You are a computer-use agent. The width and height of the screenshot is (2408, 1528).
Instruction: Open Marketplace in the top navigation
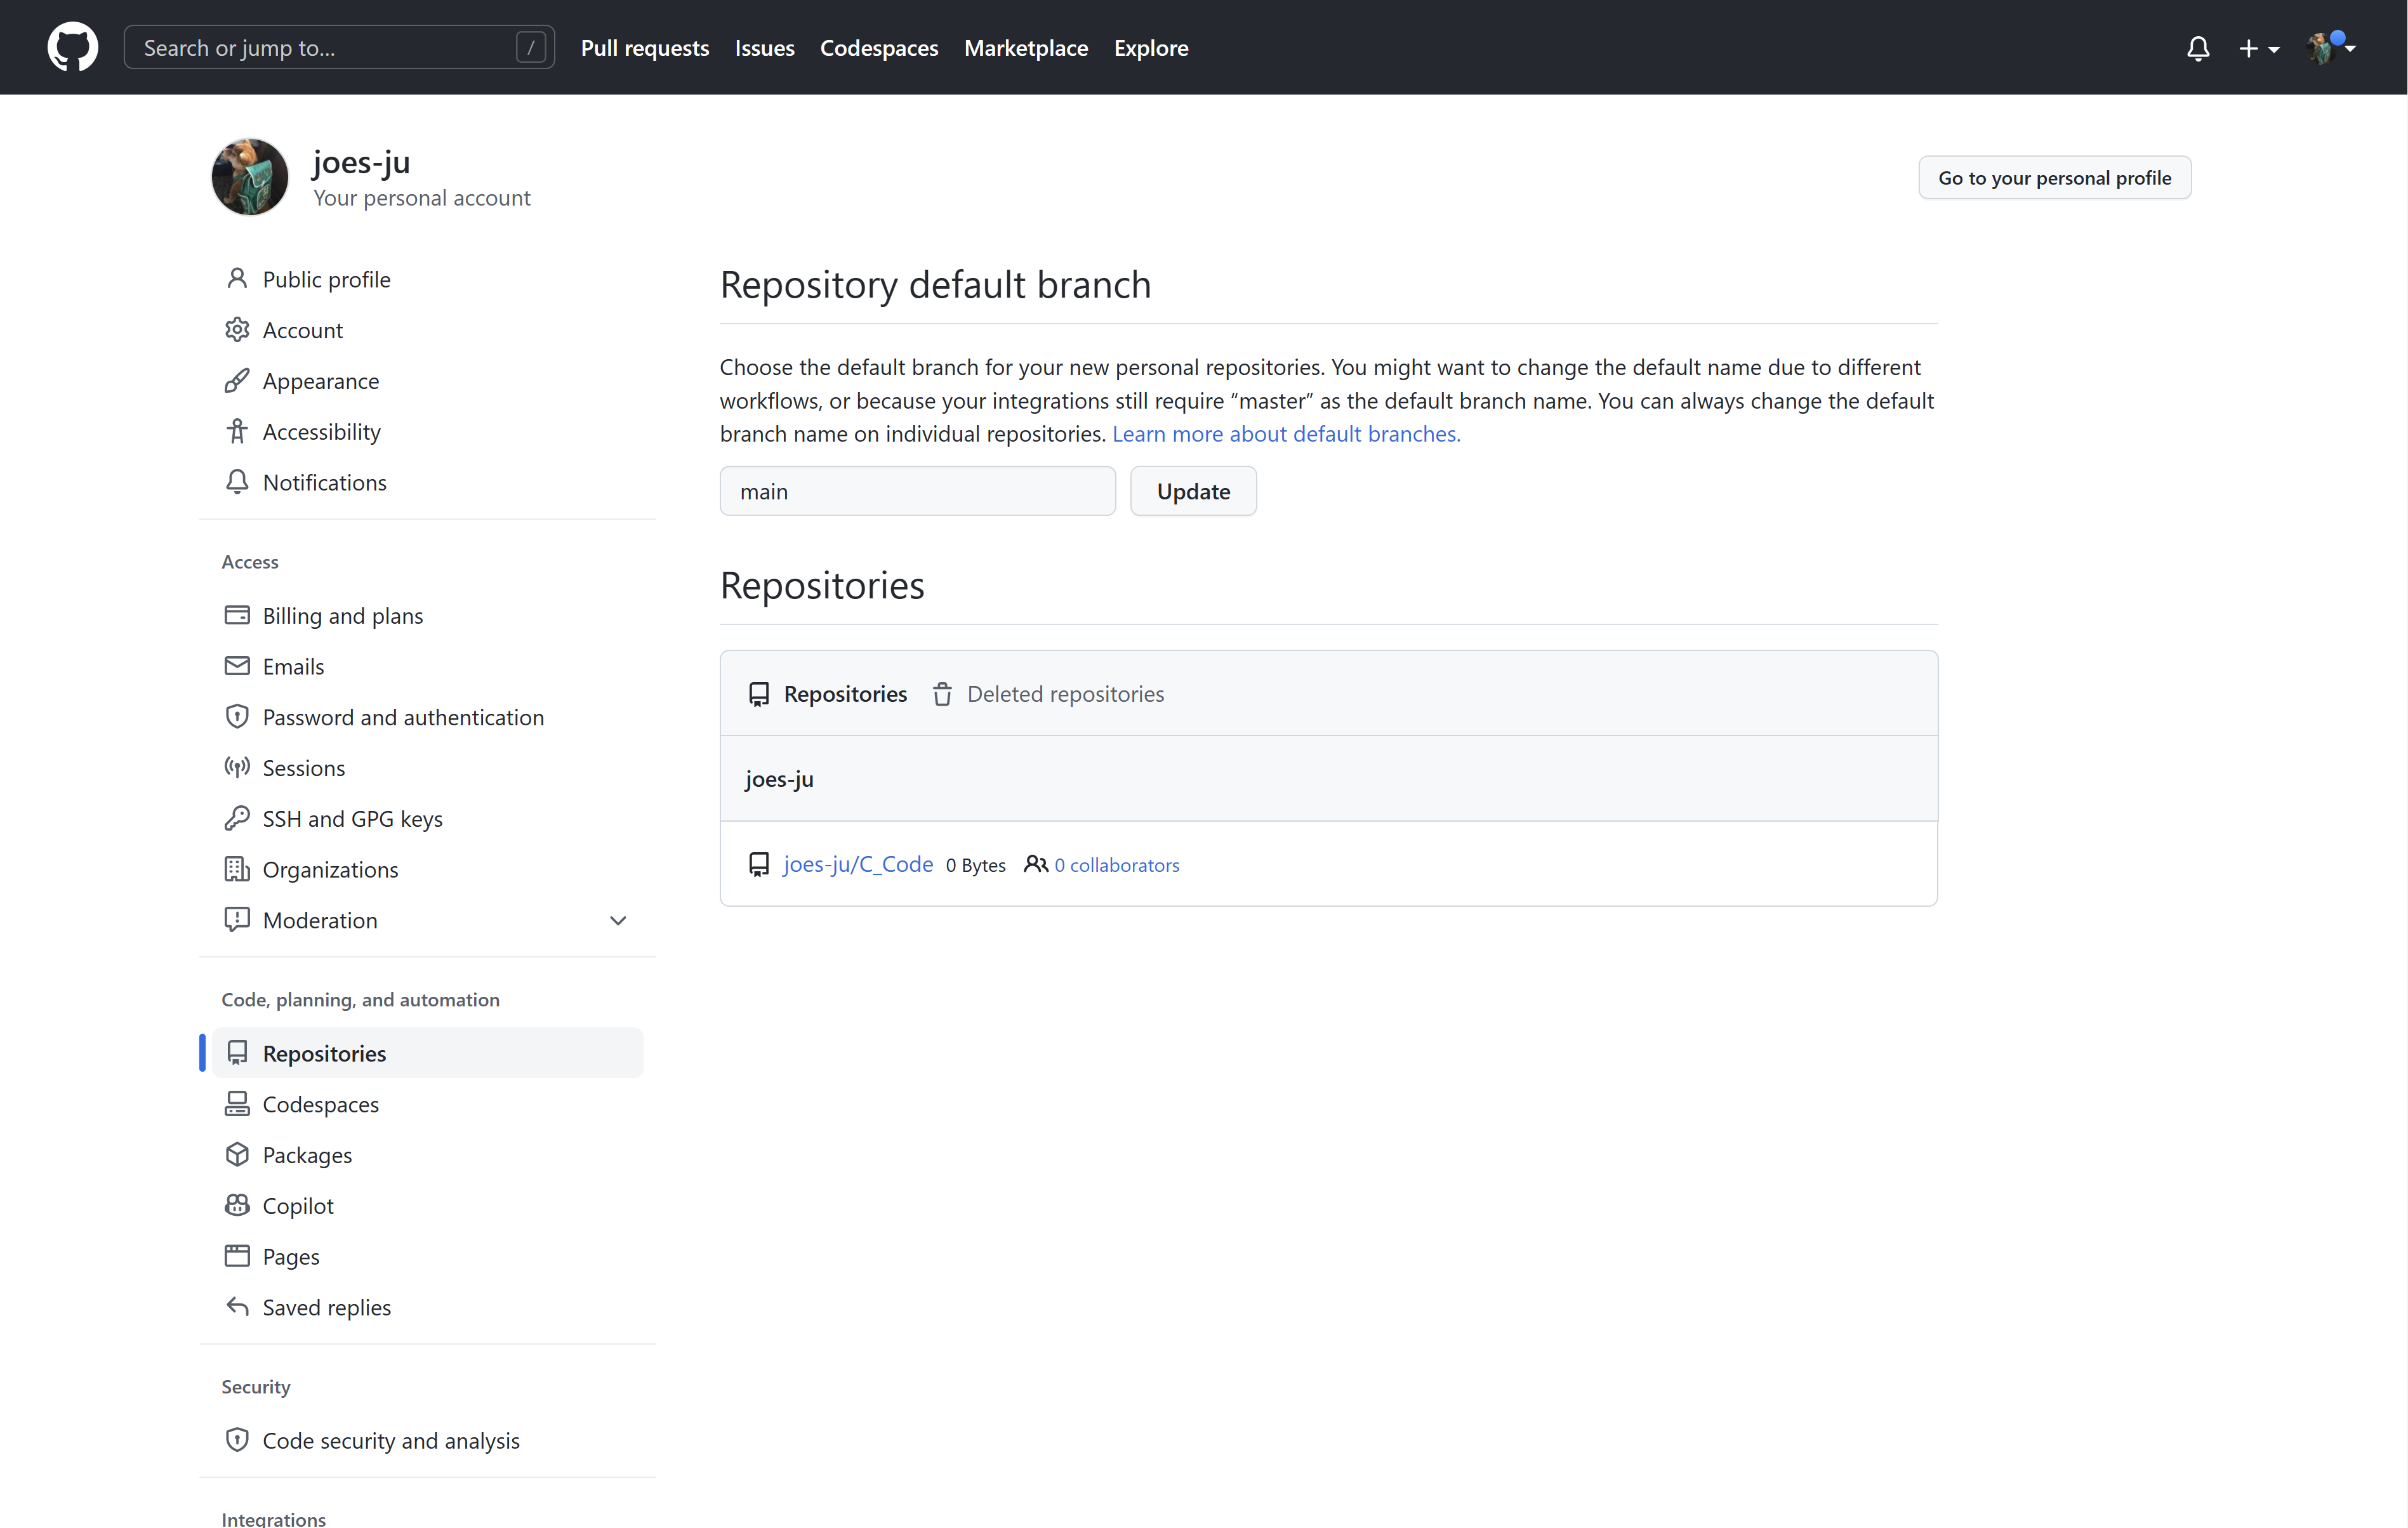pyautogui.click(x=1026, y=48)
